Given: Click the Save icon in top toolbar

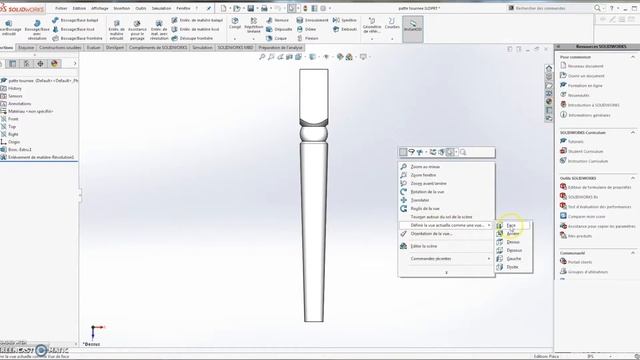Looking at the screenshot, I should 251,8.
